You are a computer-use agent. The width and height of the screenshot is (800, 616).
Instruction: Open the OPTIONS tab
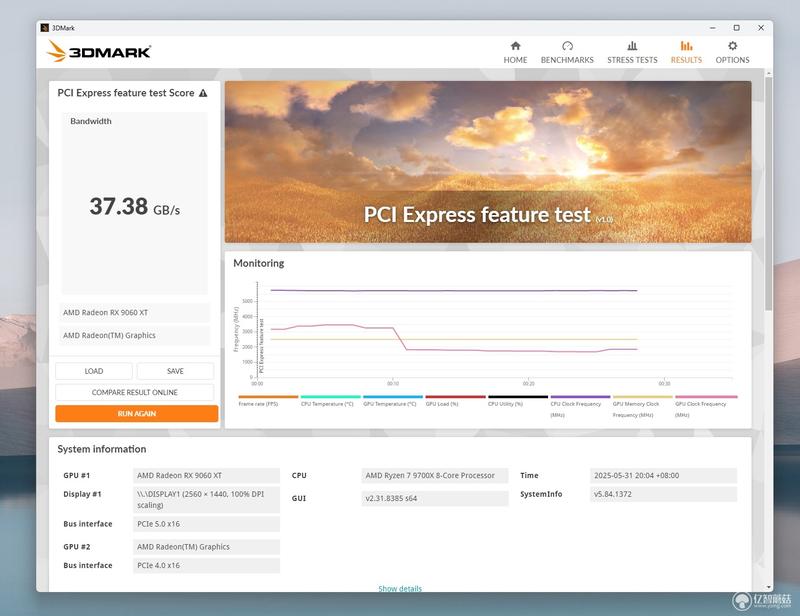pos(732,53)
